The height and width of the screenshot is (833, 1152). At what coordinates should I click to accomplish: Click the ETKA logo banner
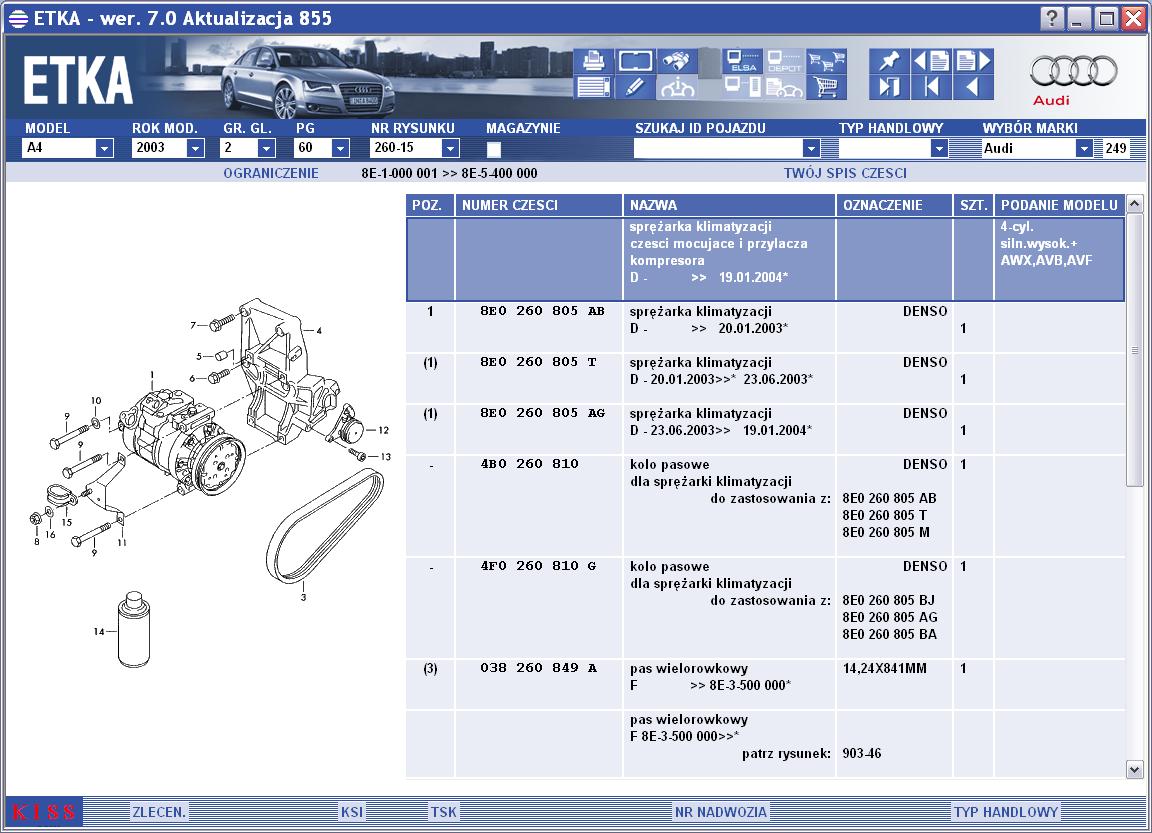point(78,79)
